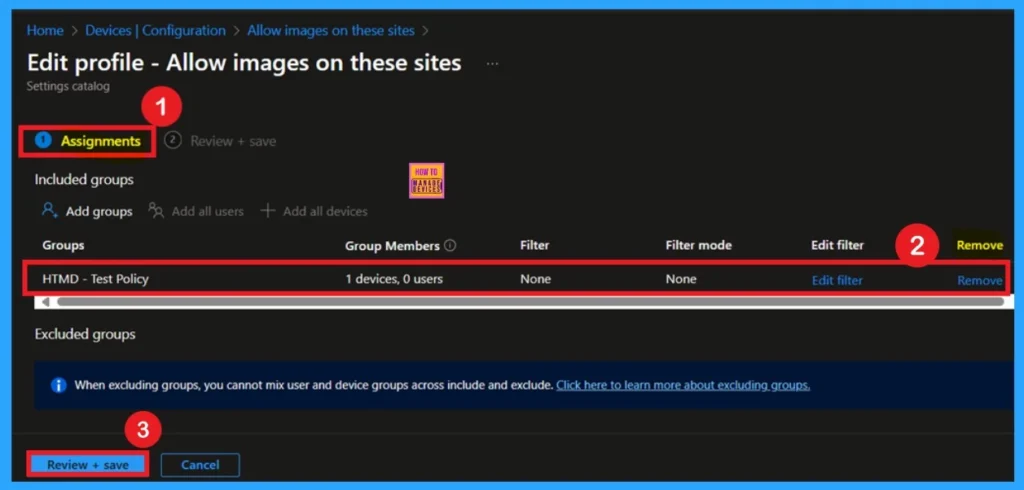This screenshot has width=1024, height=490.
Task: Click the Included groups heading
Action: coord(84,180)
